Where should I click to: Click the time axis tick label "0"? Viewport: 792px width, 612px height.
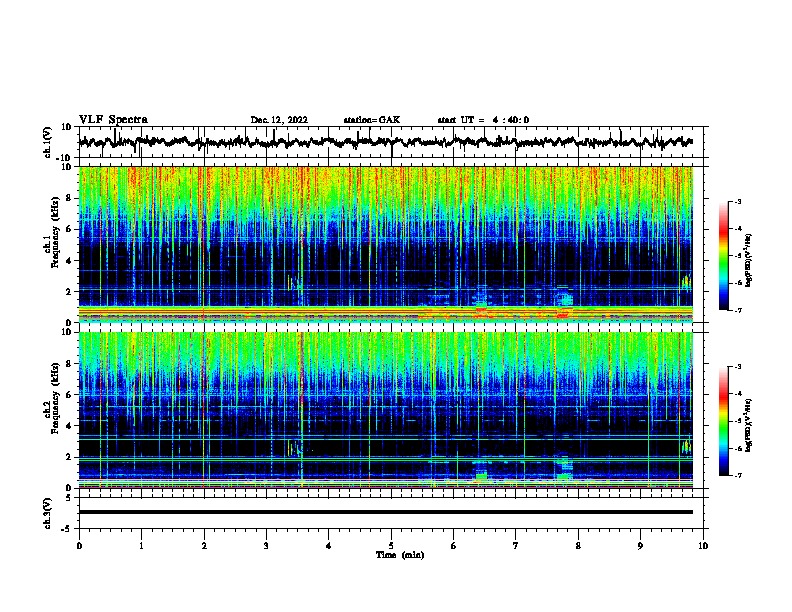point(79,546)
